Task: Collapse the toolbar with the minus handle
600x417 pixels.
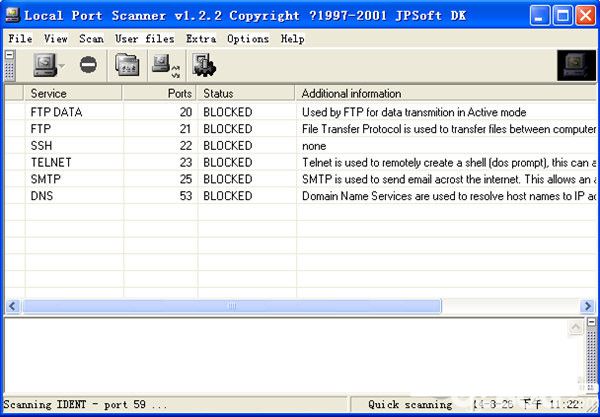Action: (10, 55)
